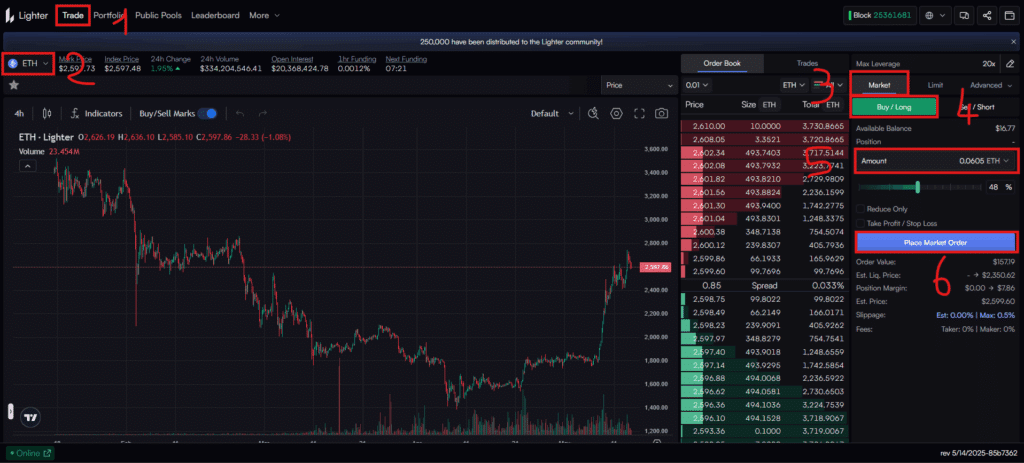The width and height of the screenshot is (1024, 463).
Task: Open the Advanced order type dropdown
Action: [x=990, y=85]
